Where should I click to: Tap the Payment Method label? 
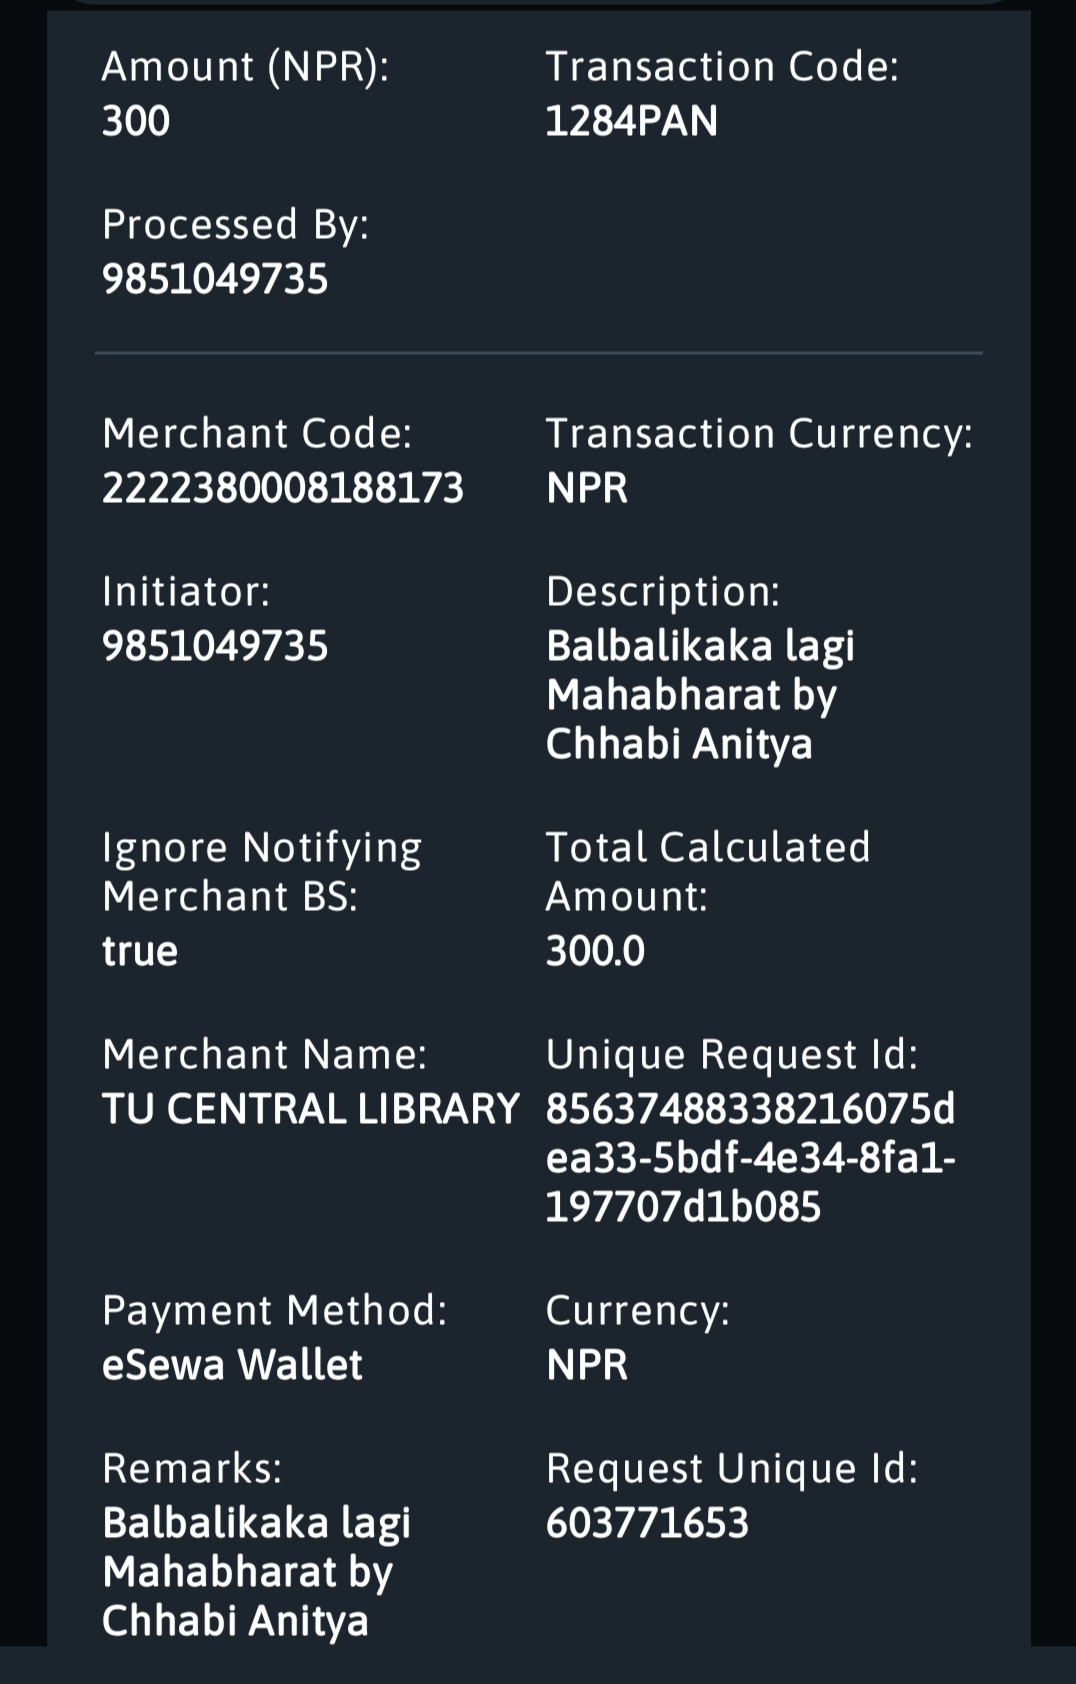coord(274,1310)
